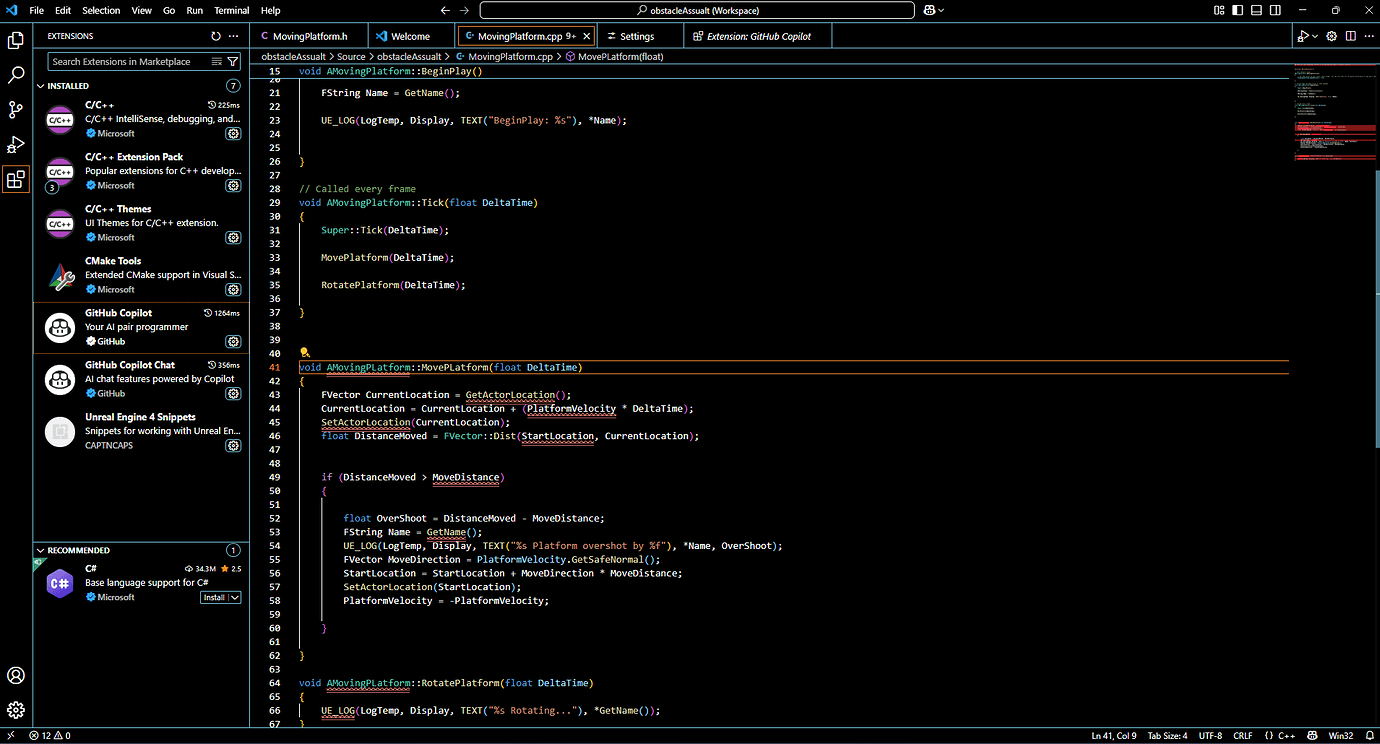Toggle the primary side bar layout
The image size is (1380, 744).
coord(1238,10)
